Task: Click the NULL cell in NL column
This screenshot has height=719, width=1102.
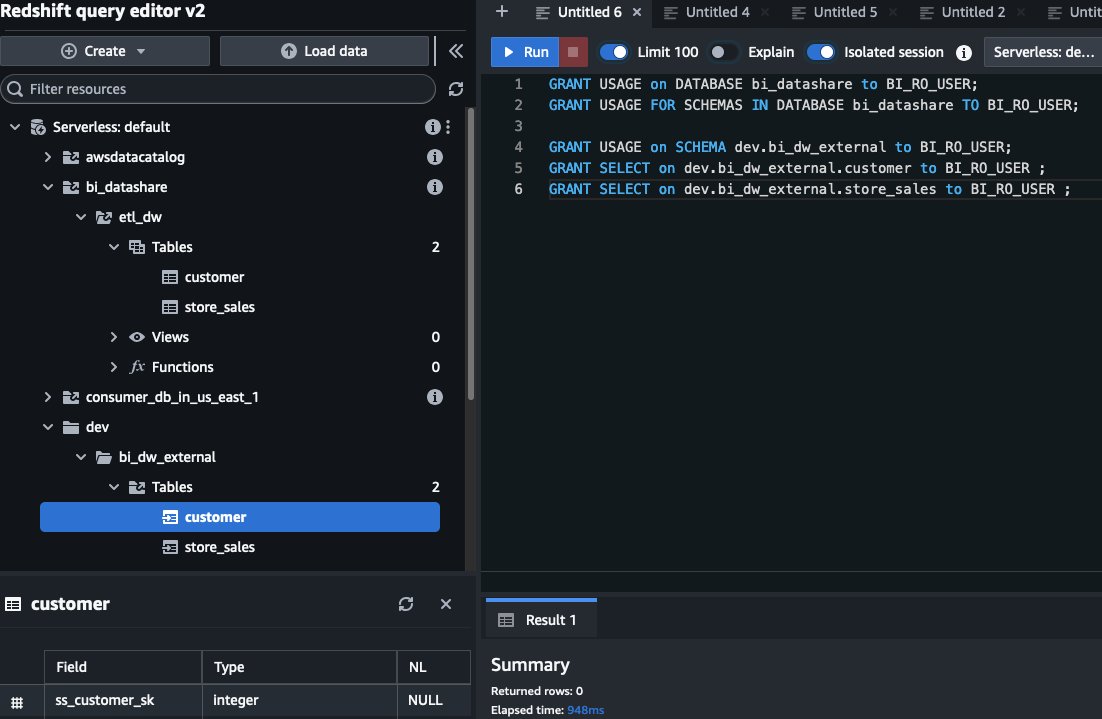Action: point(434,701)
